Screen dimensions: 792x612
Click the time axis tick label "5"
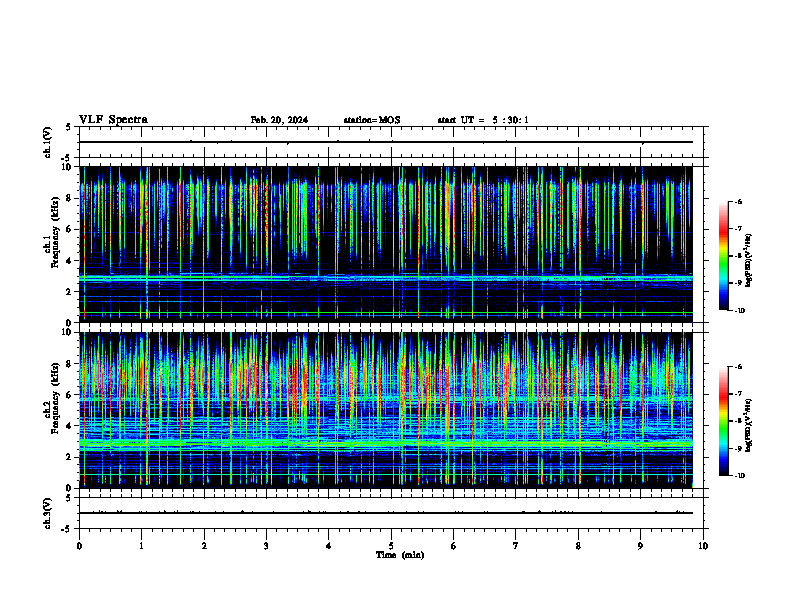coord(391,546)
